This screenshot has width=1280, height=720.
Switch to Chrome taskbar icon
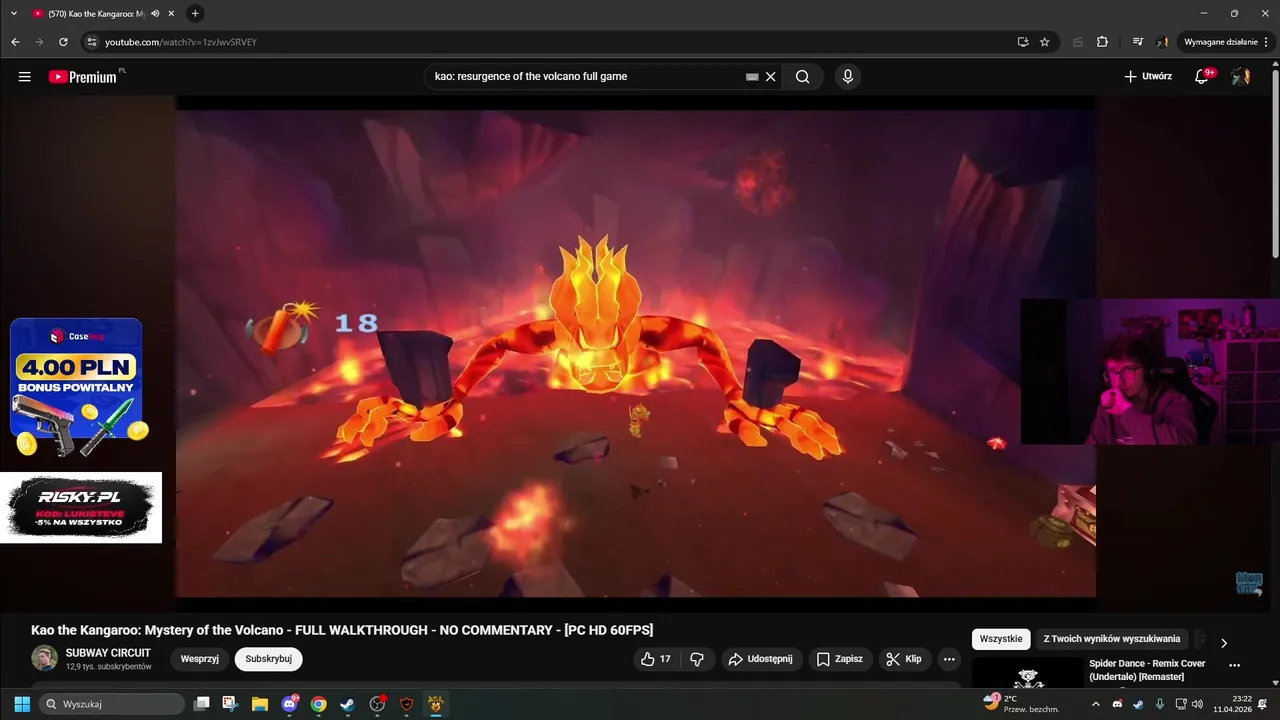318,704
